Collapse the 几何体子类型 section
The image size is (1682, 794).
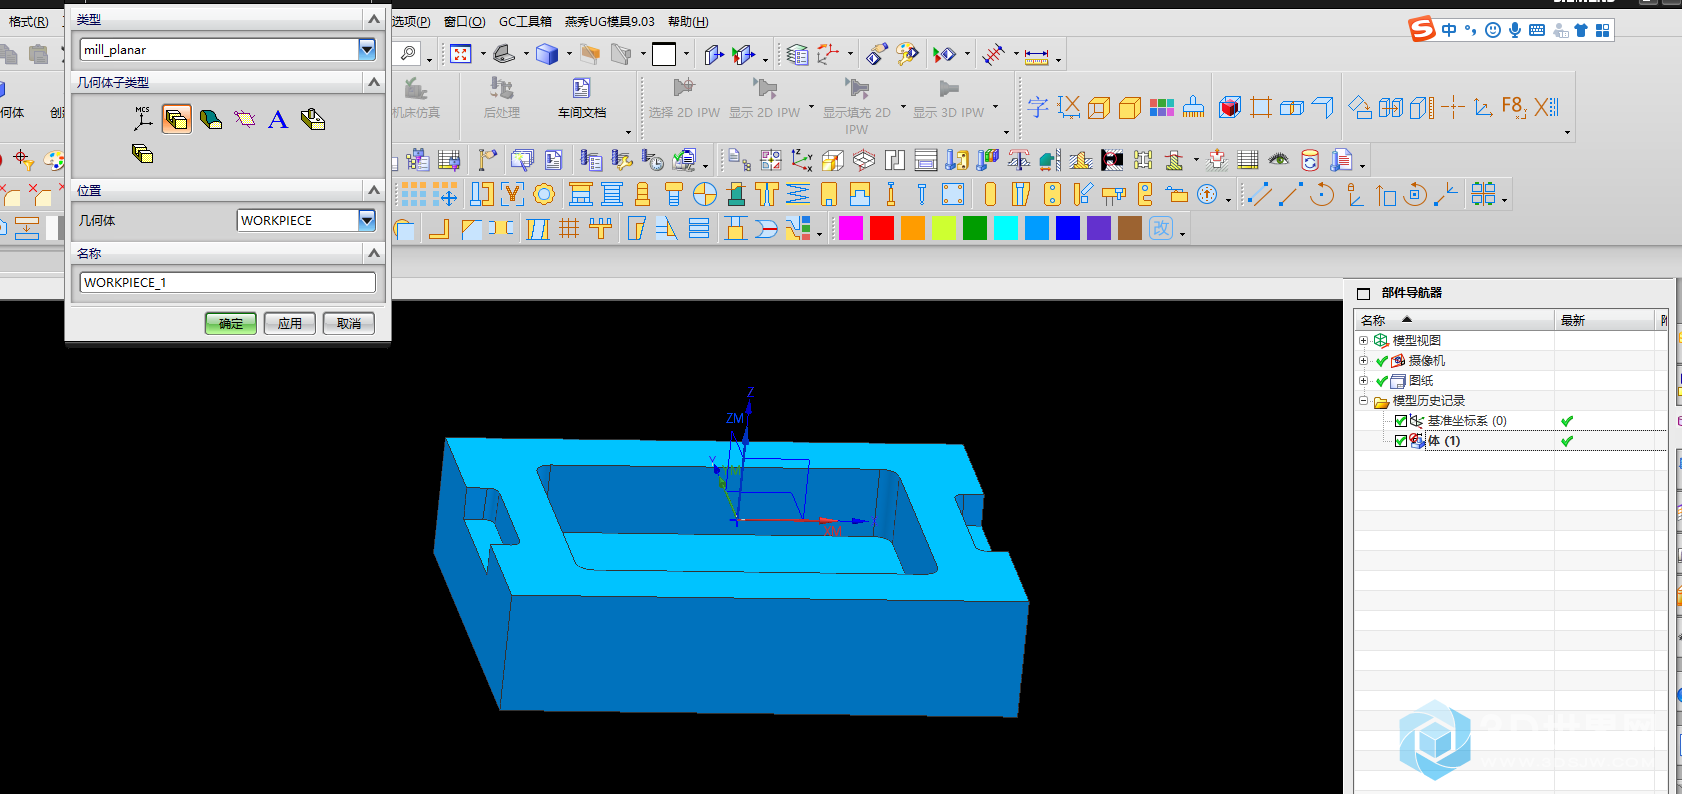(x=374, y=82)
